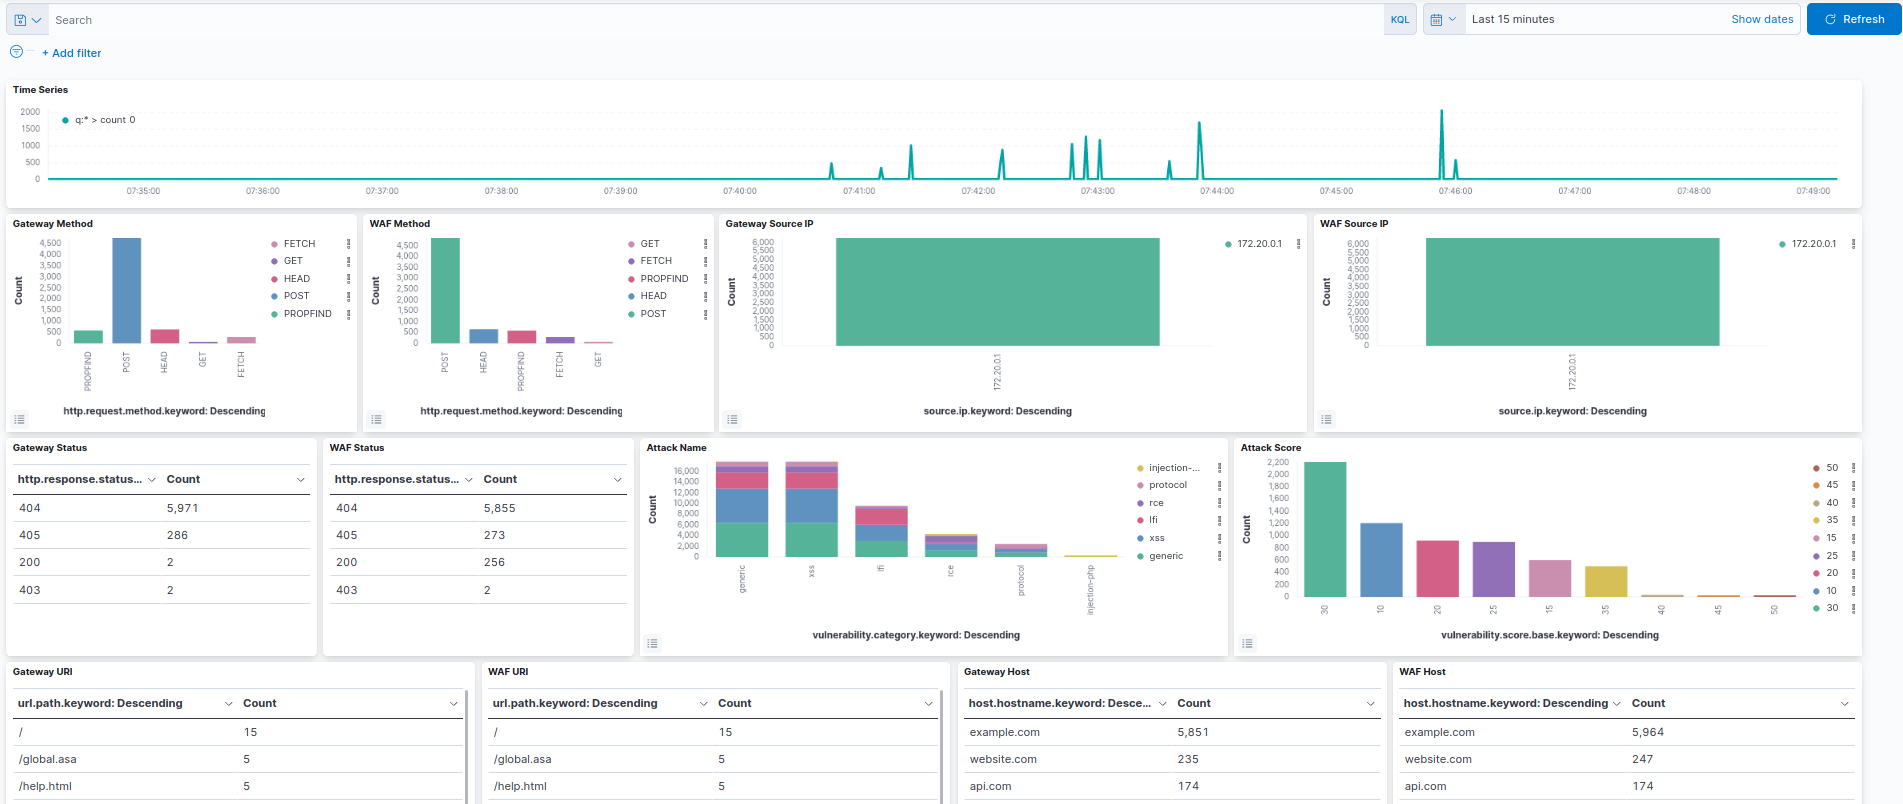
Task: Open options dots for xss legend entry
Action: [1219, 538]
